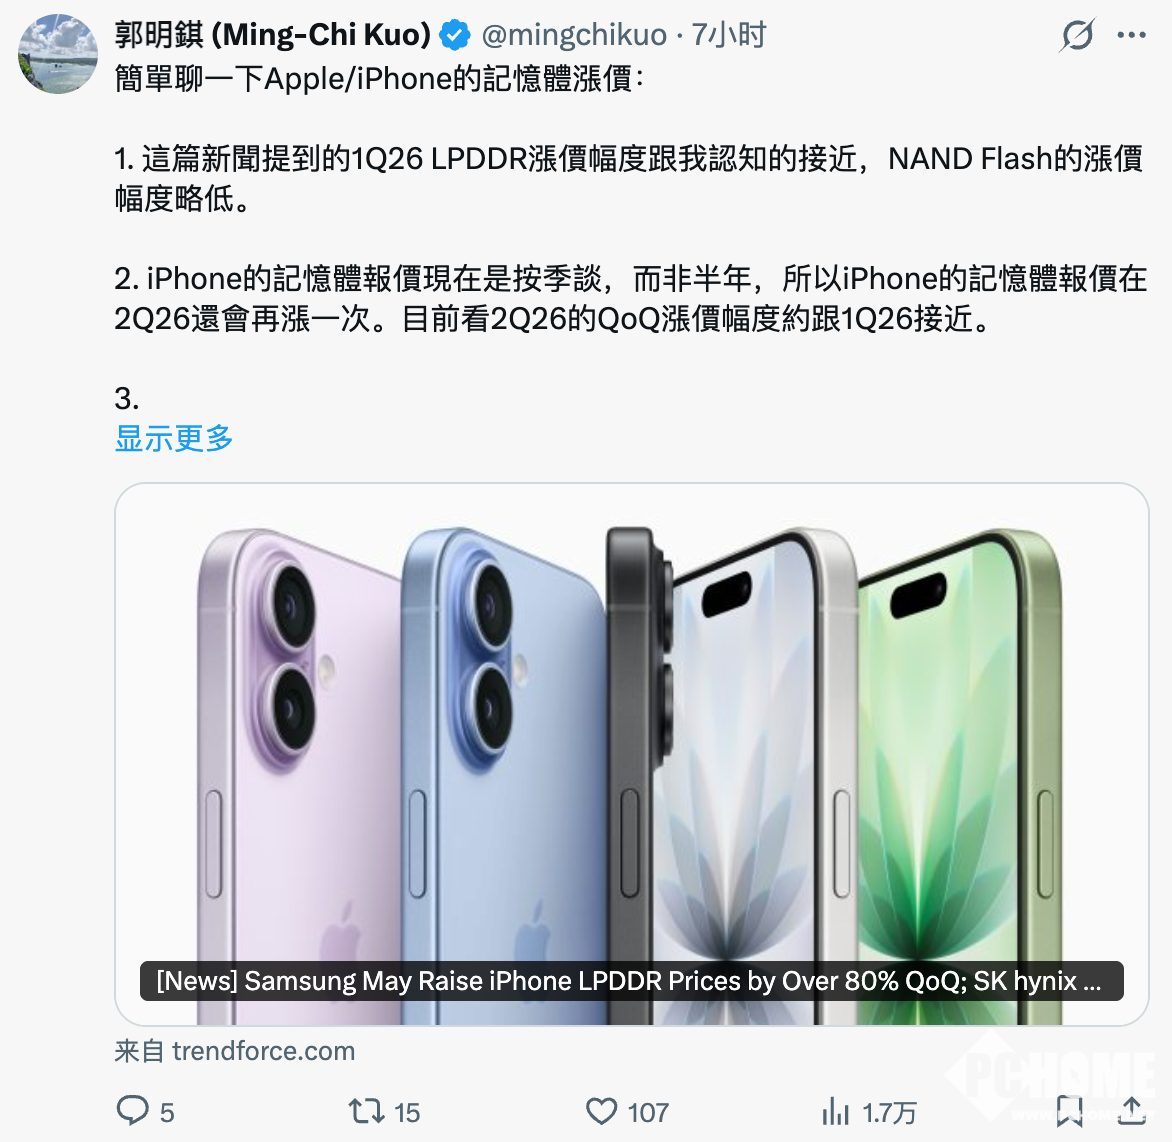Click the reply bubble icon

click(132, 1111)
